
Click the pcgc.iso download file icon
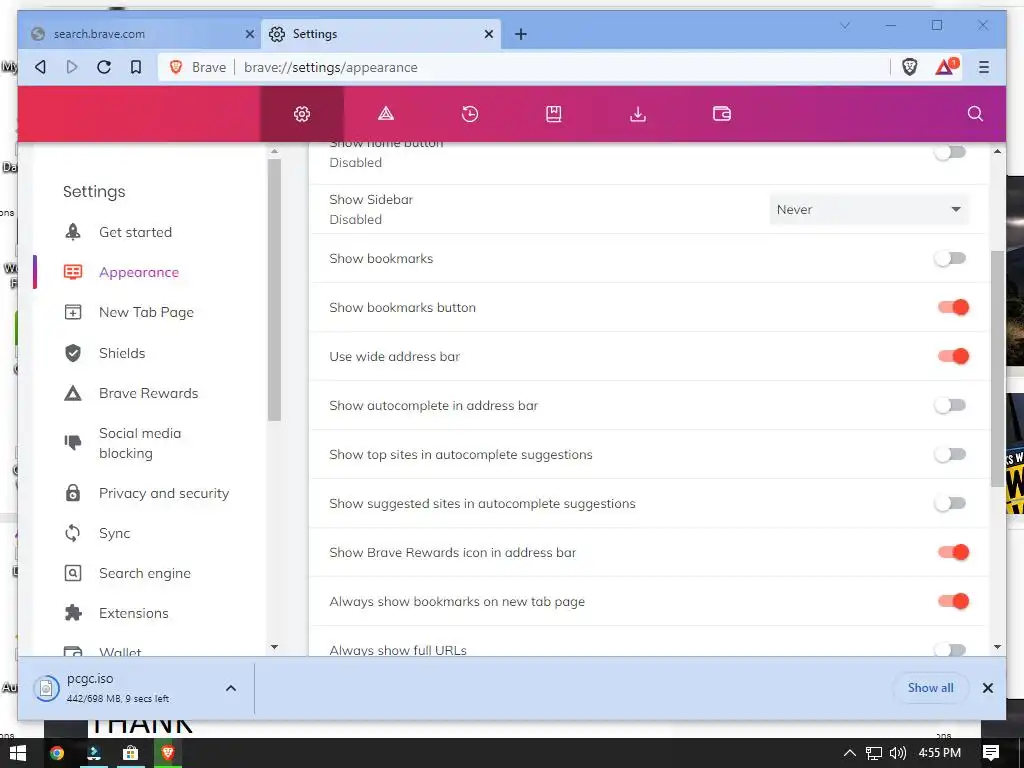(46, 688)
